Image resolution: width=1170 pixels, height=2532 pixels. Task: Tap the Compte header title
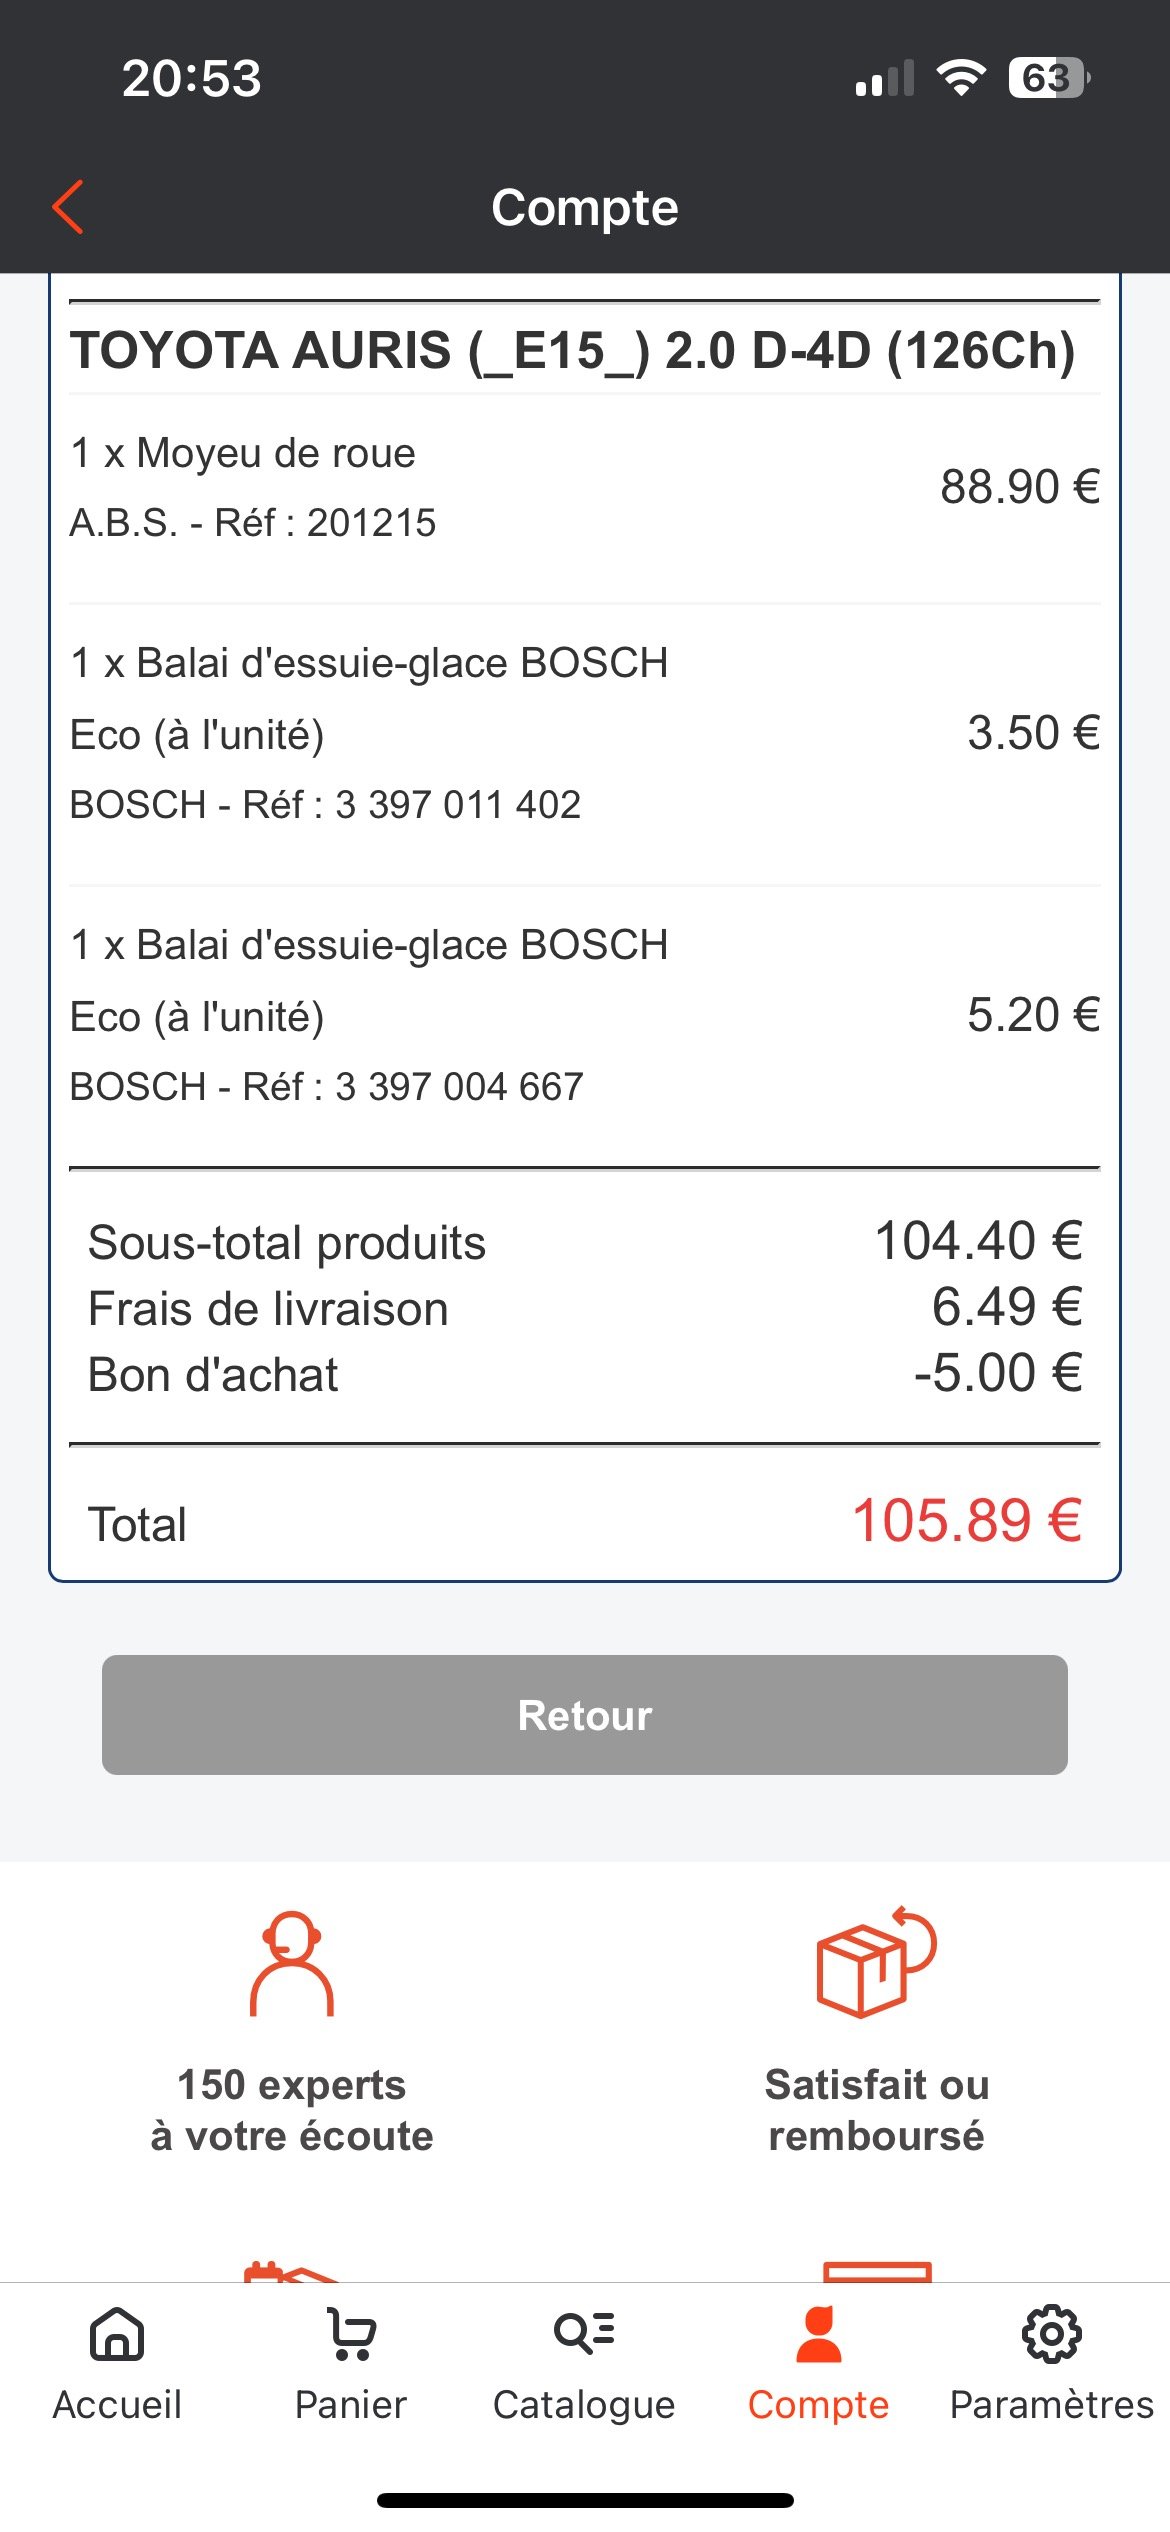(585, 208)
